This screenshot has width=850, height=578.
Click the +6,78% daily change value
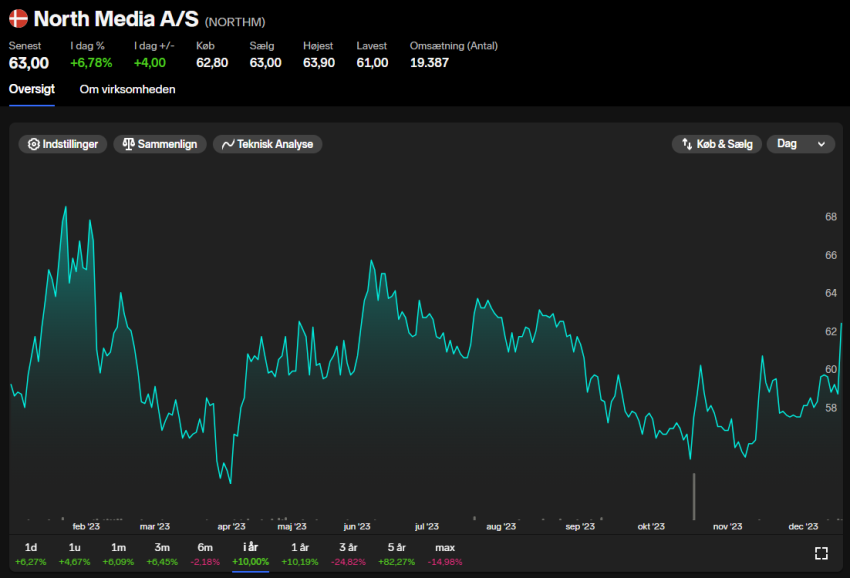pyautogui.click(x=91, y=63)
